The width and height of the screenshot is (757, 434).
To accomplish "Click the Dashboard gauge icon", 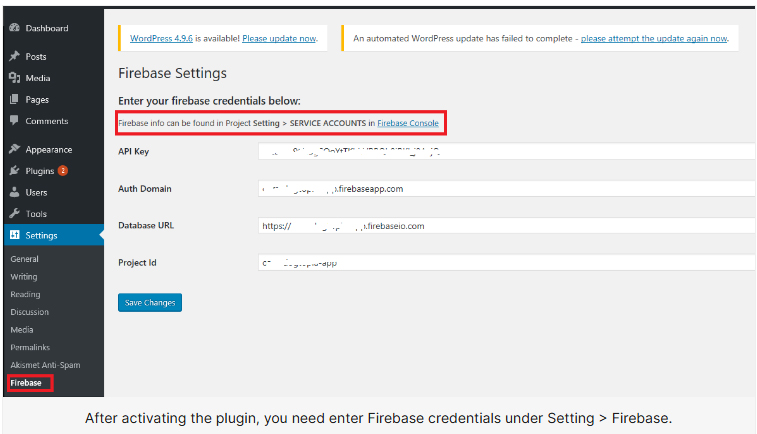I will pyautogui.click(x=14, y=28).
